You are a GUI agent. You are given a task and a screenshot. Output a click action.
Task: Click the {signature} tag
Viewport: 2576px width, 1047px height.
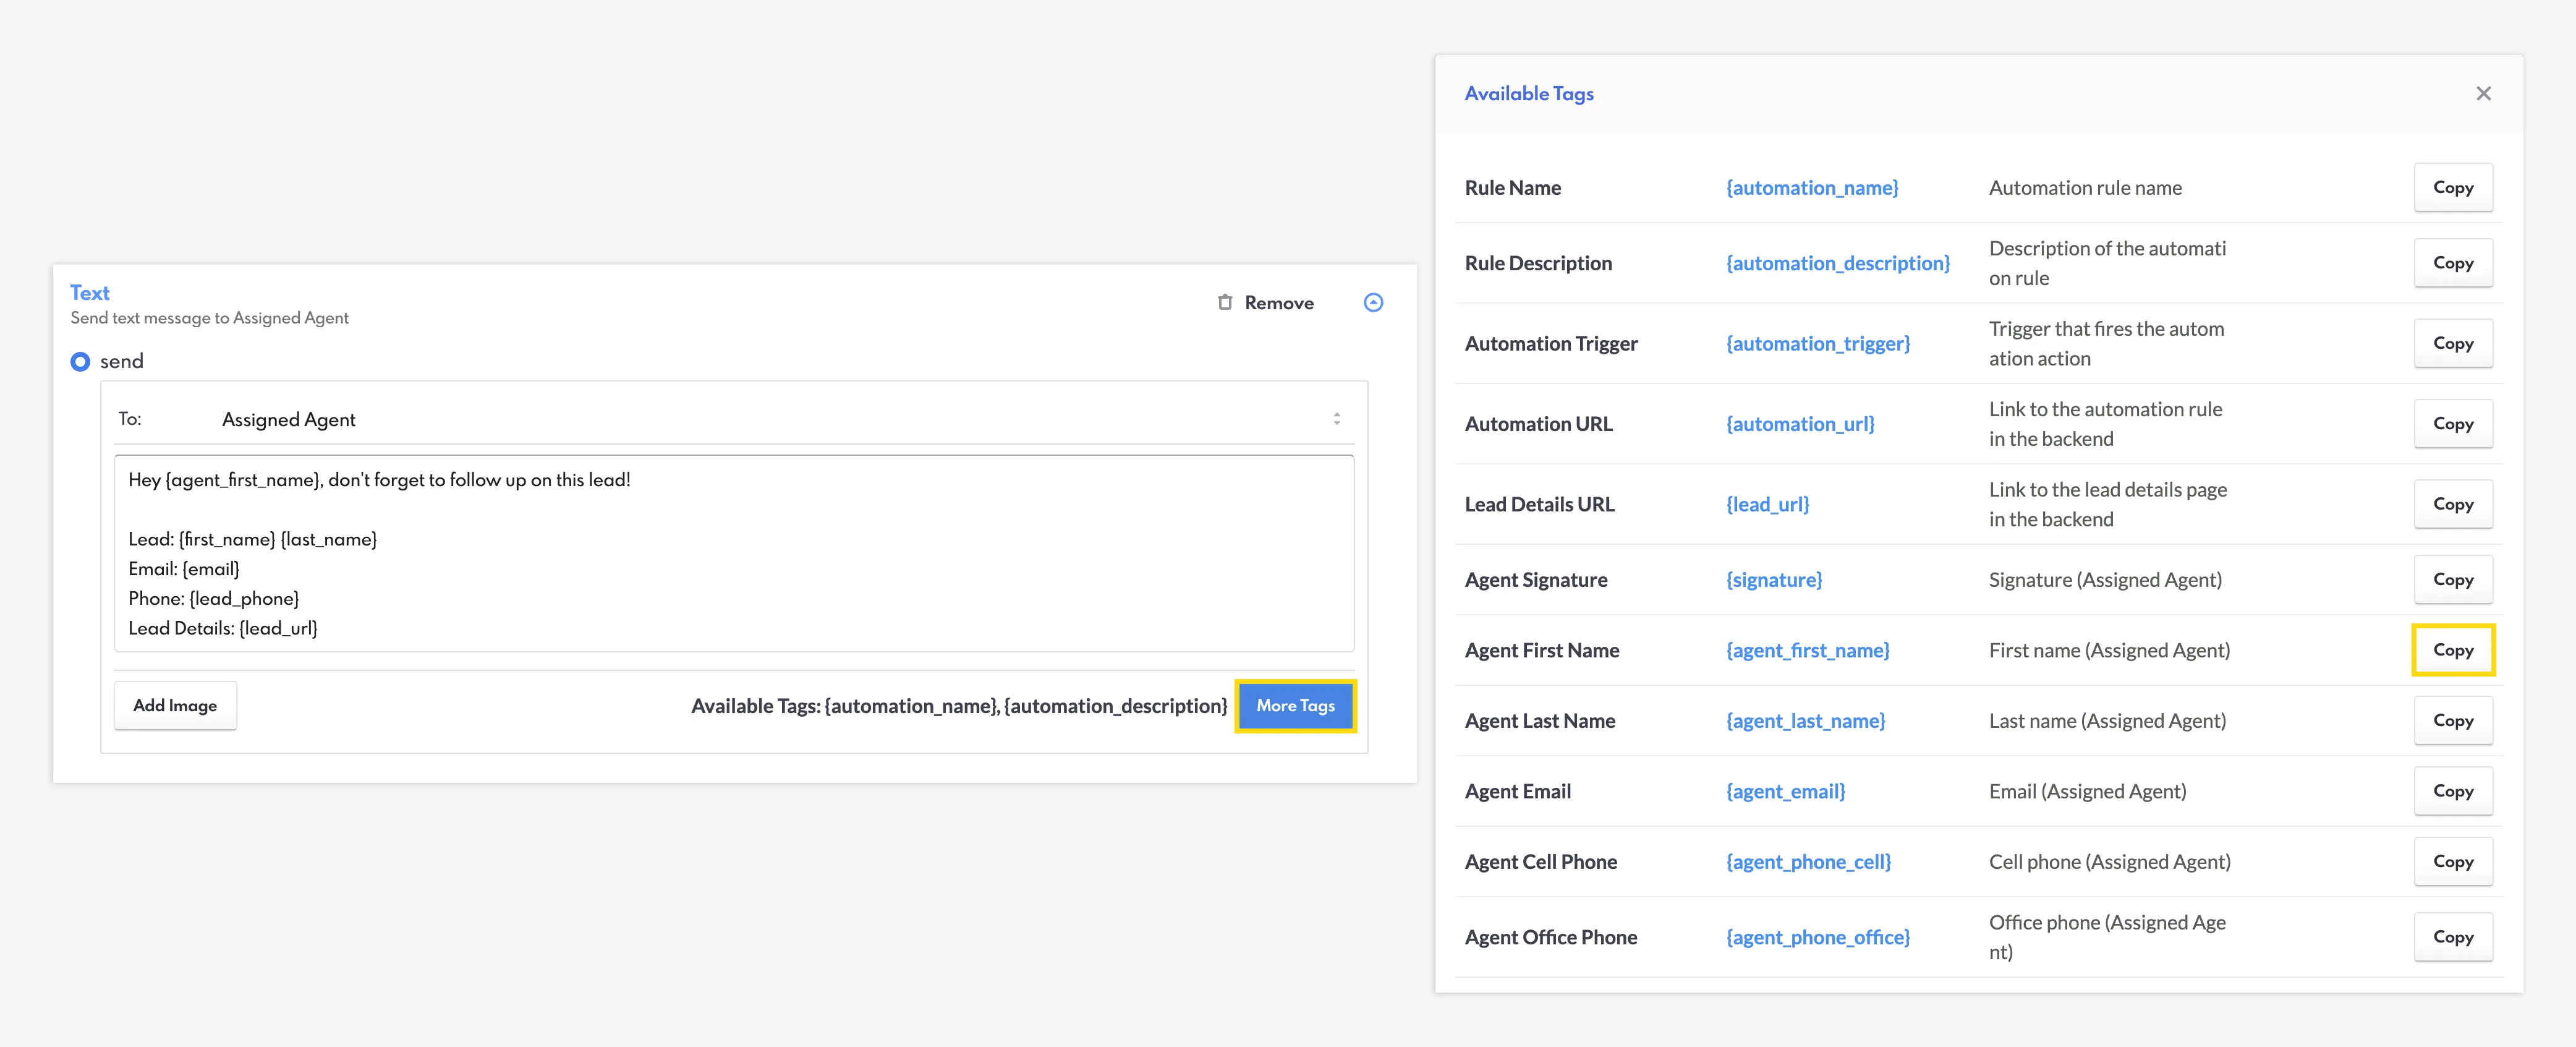coord(1774,580)
